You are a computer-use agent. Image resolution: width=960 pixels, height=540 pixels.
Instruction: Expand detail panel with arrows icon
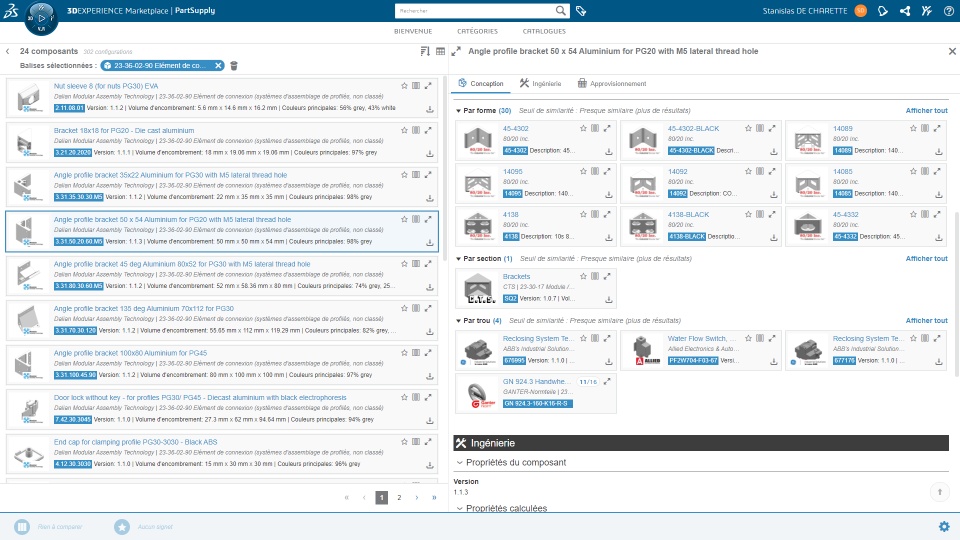[x=456, y=52]
